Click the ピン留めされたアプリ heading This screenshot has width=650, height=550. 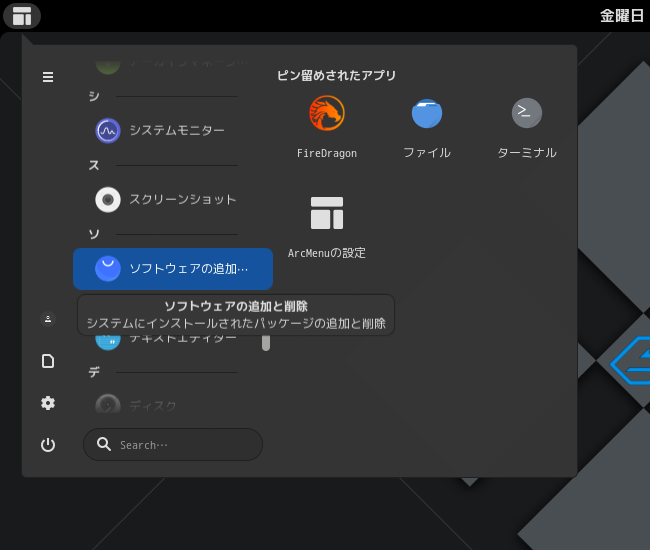pyautogui.click(x=336, y=75)
